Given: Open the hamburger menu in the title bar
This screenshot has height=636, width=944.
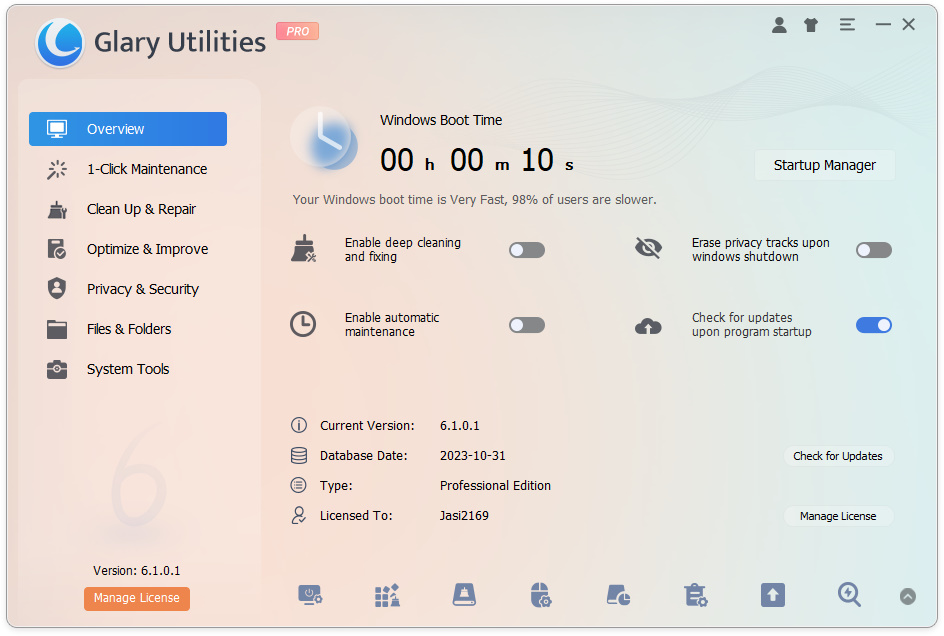Looking at the screenshot, I should click(x=847, y=25).
